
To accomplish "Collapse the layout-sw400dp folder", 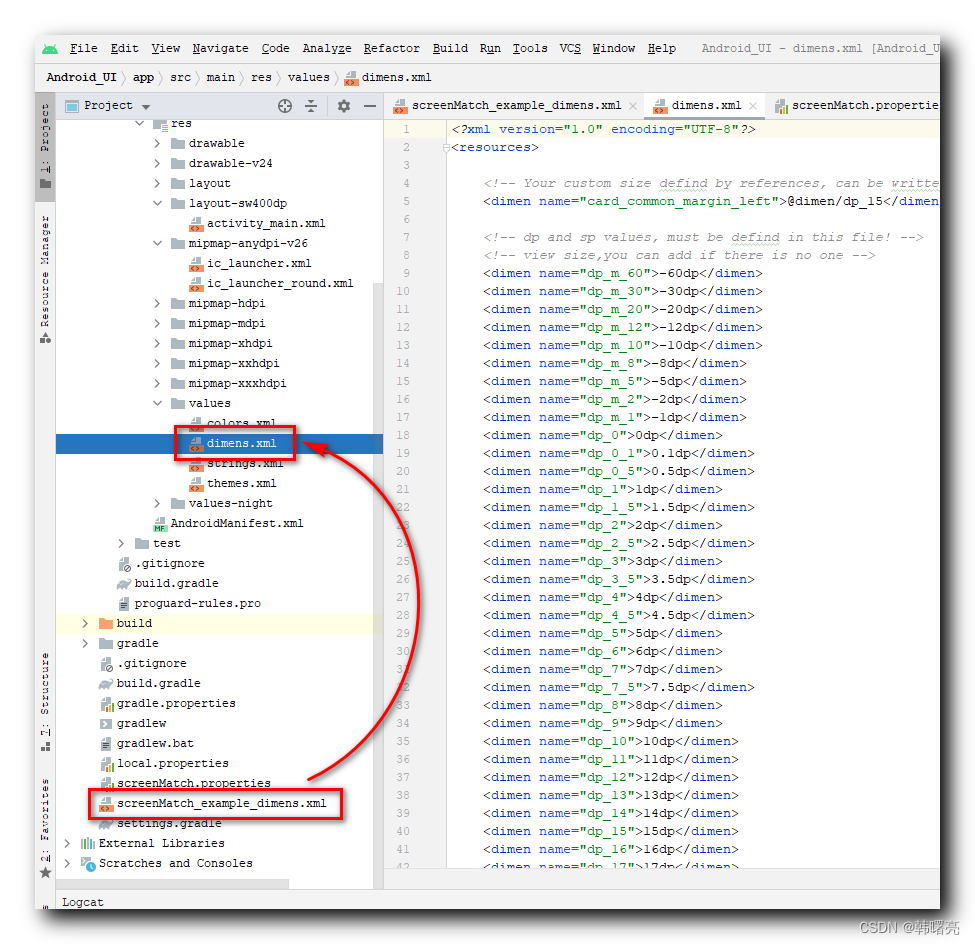I will pos(158,202).
